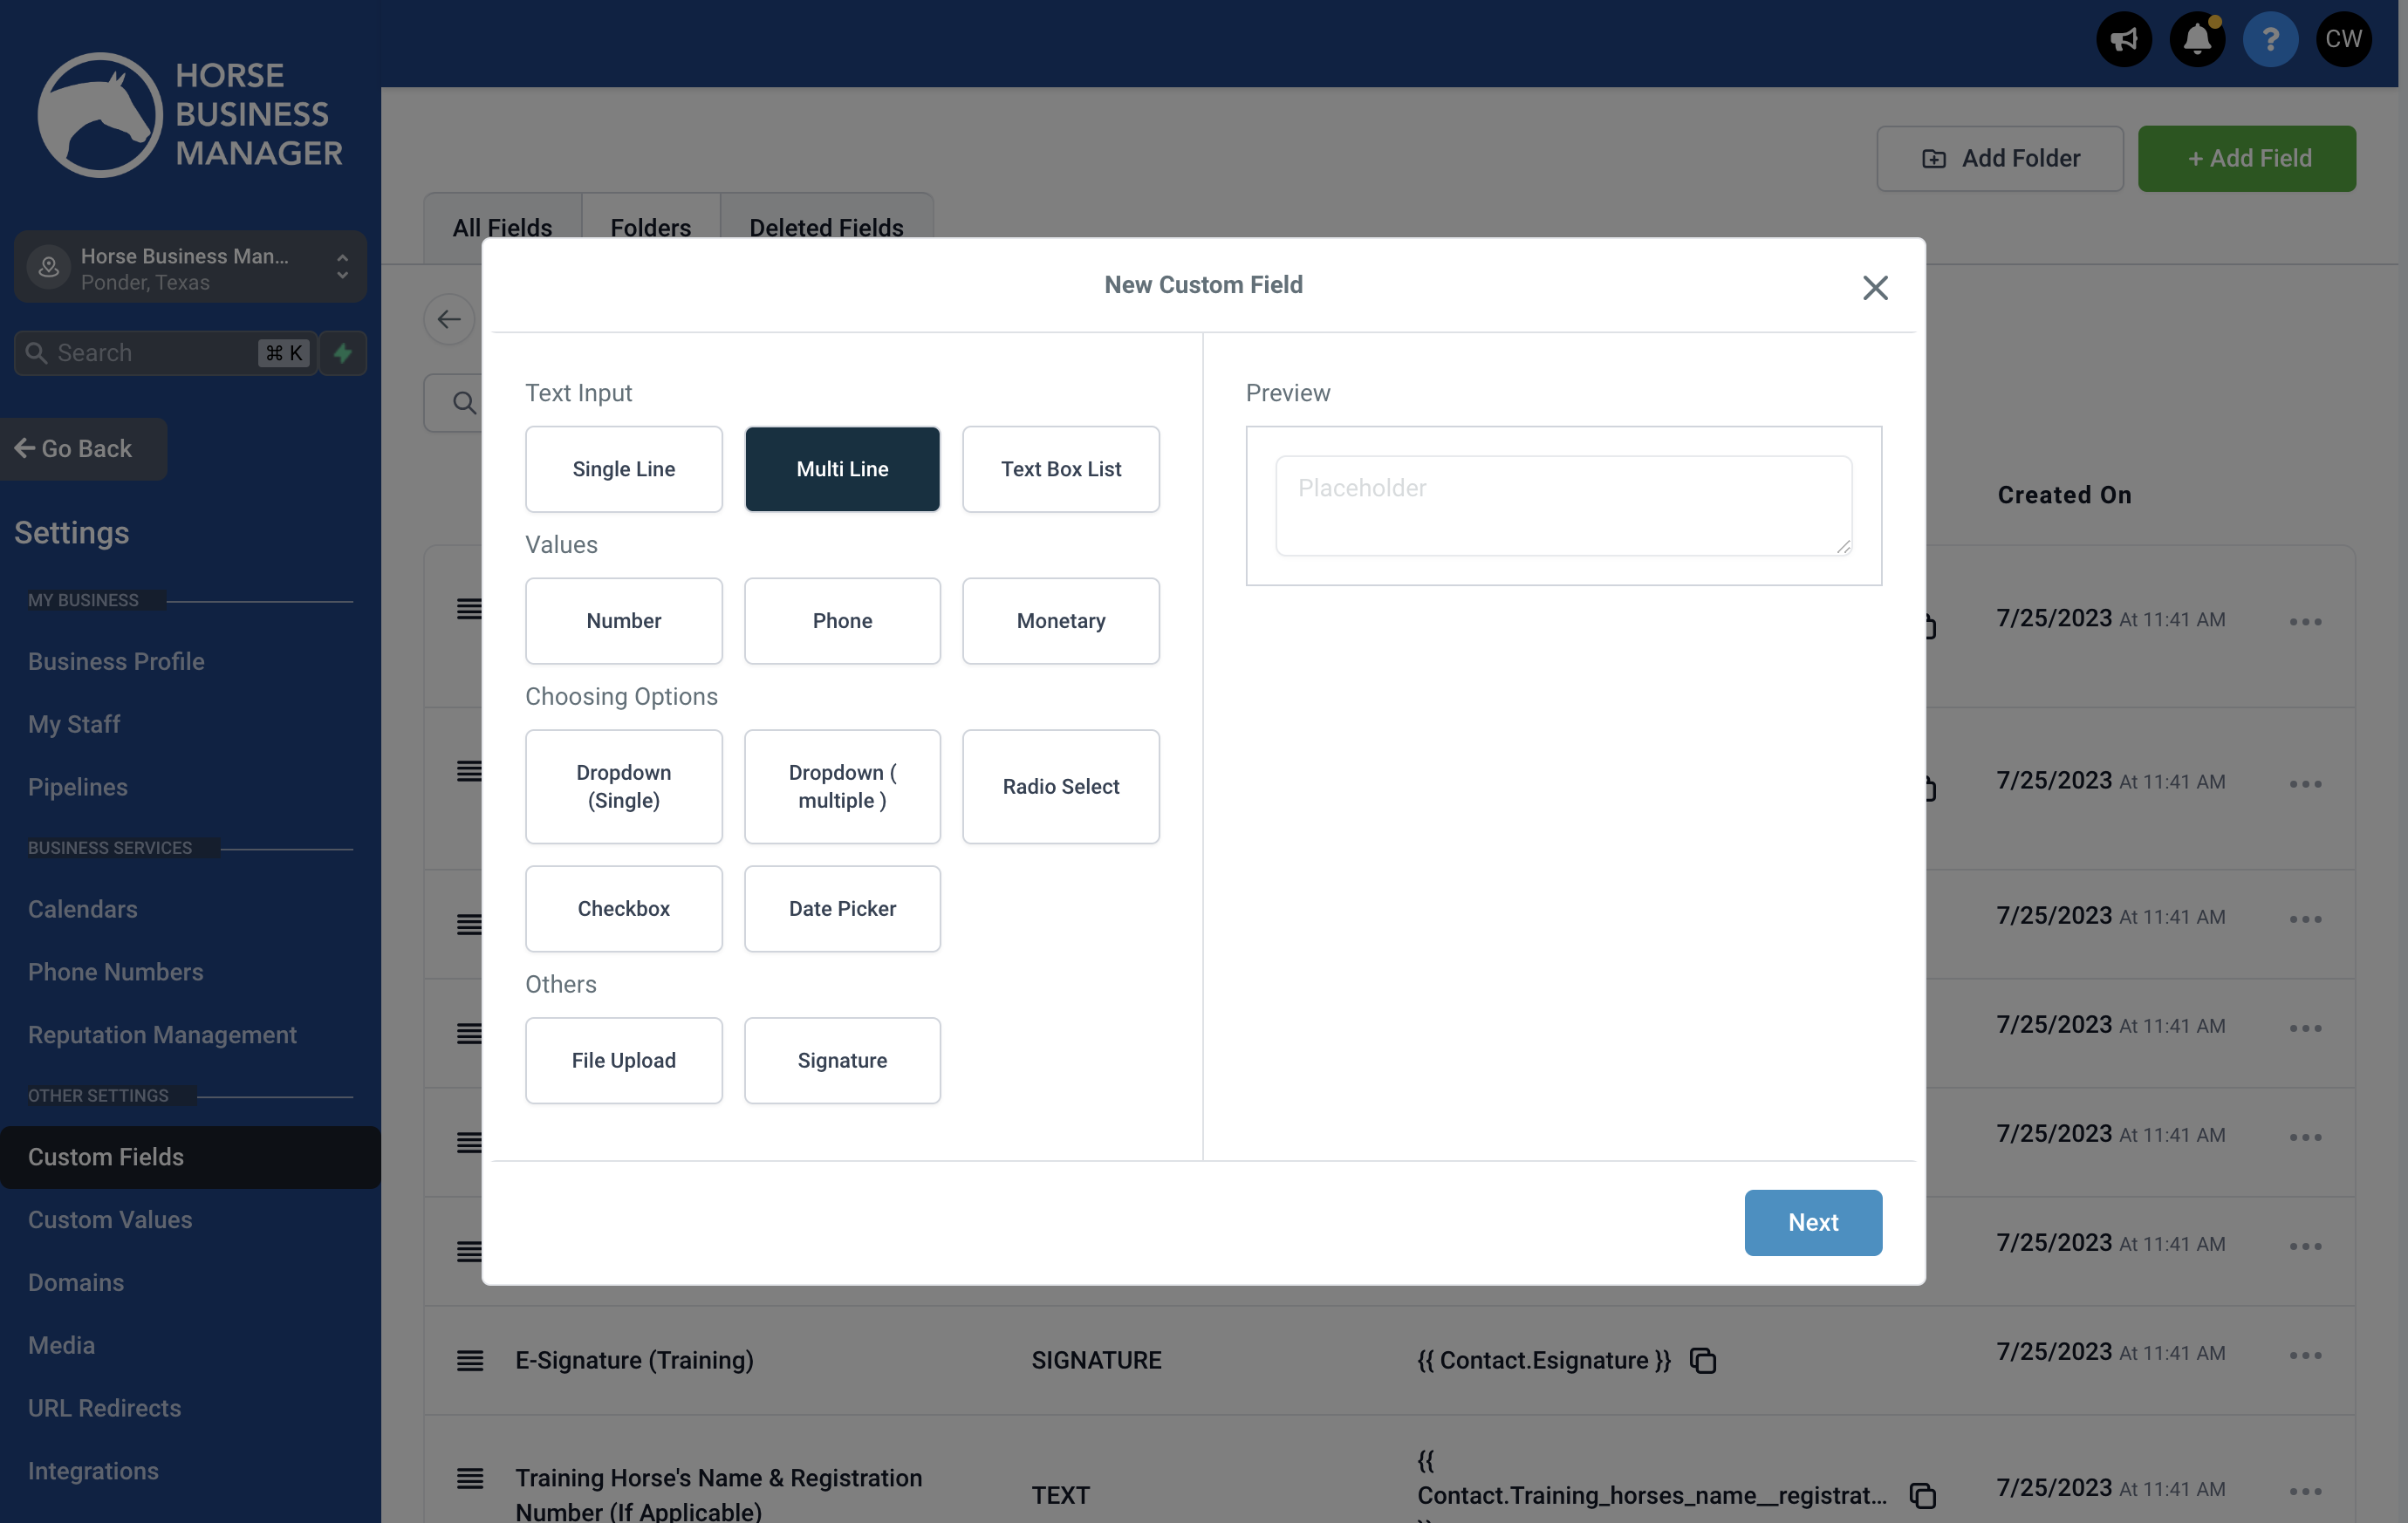Choose the Checkbox field type

[x=623, y=909]
